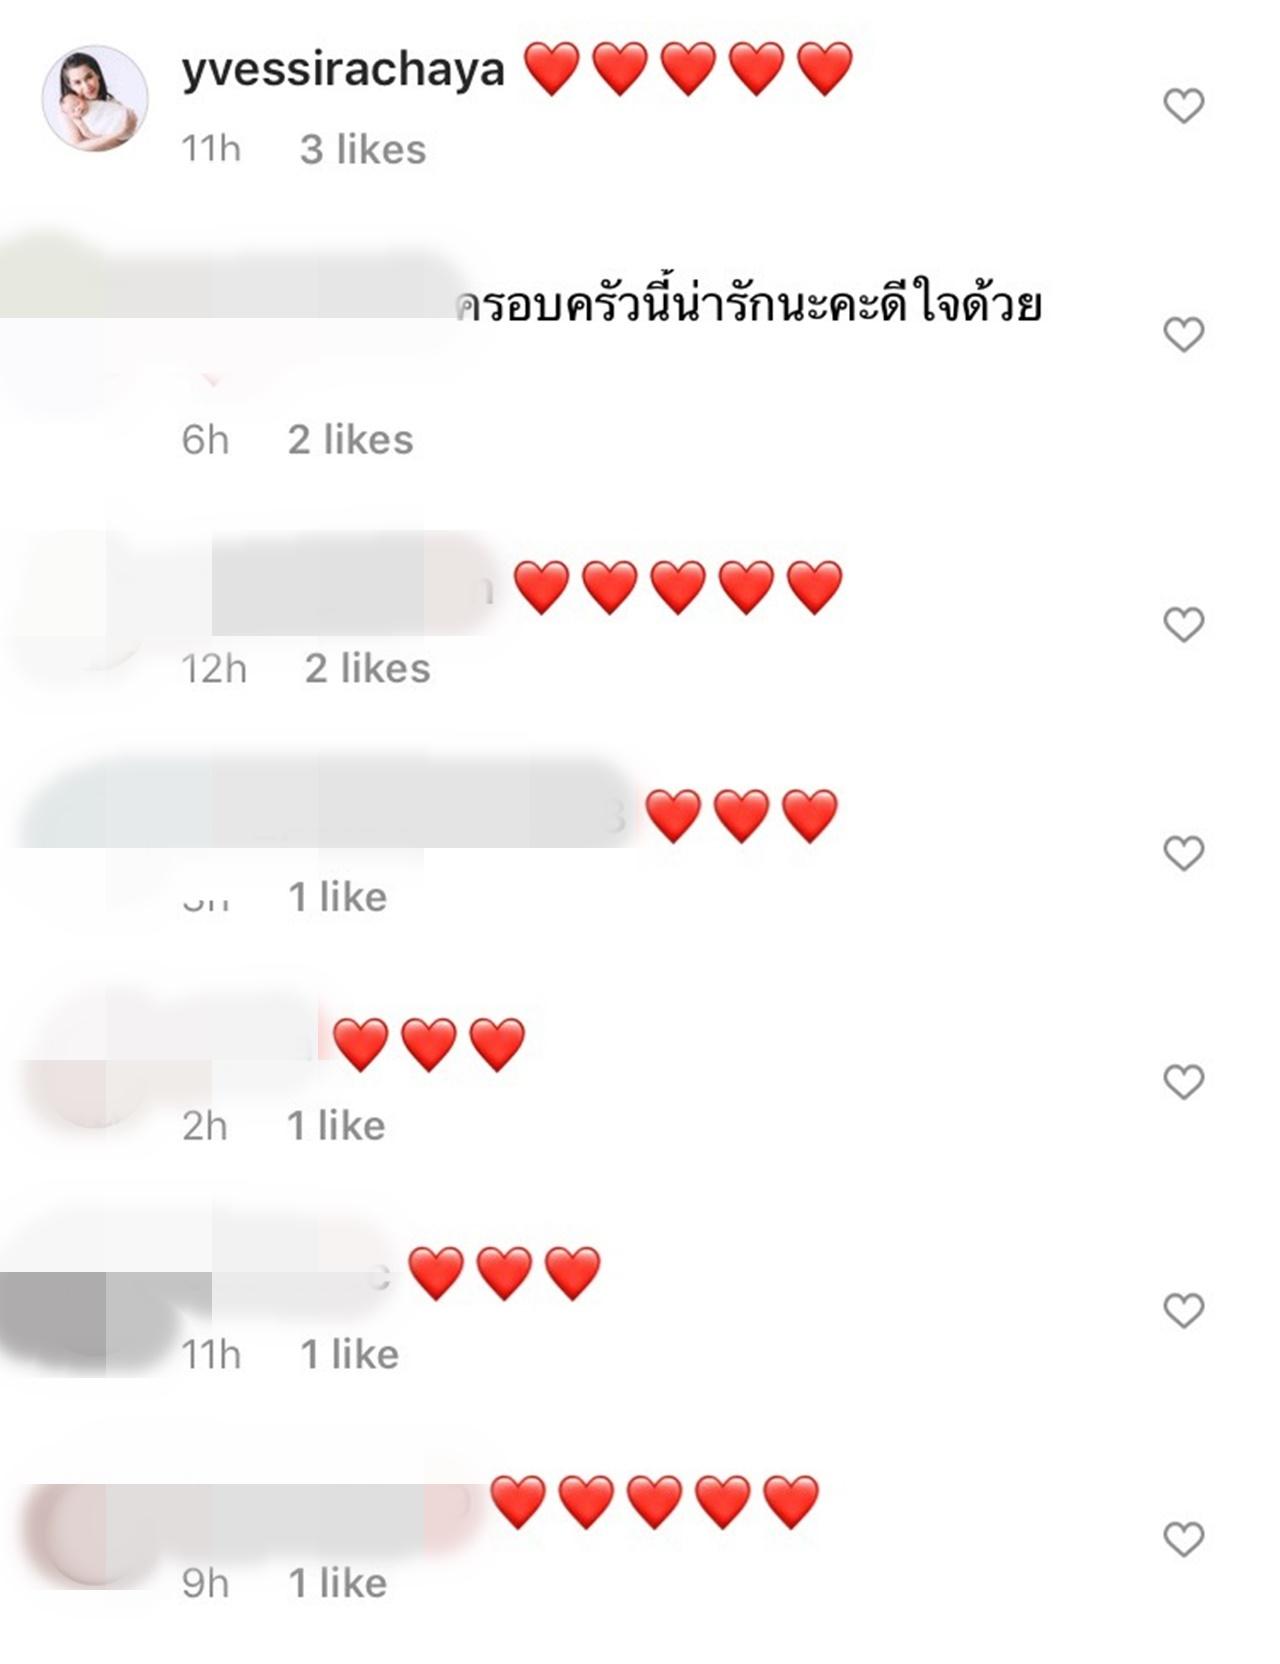Screen dimensions: 1280x1664
Task: Tap the heart icon on the 2h comment
Action: pyautogui.click(x=1183, y=1082)
